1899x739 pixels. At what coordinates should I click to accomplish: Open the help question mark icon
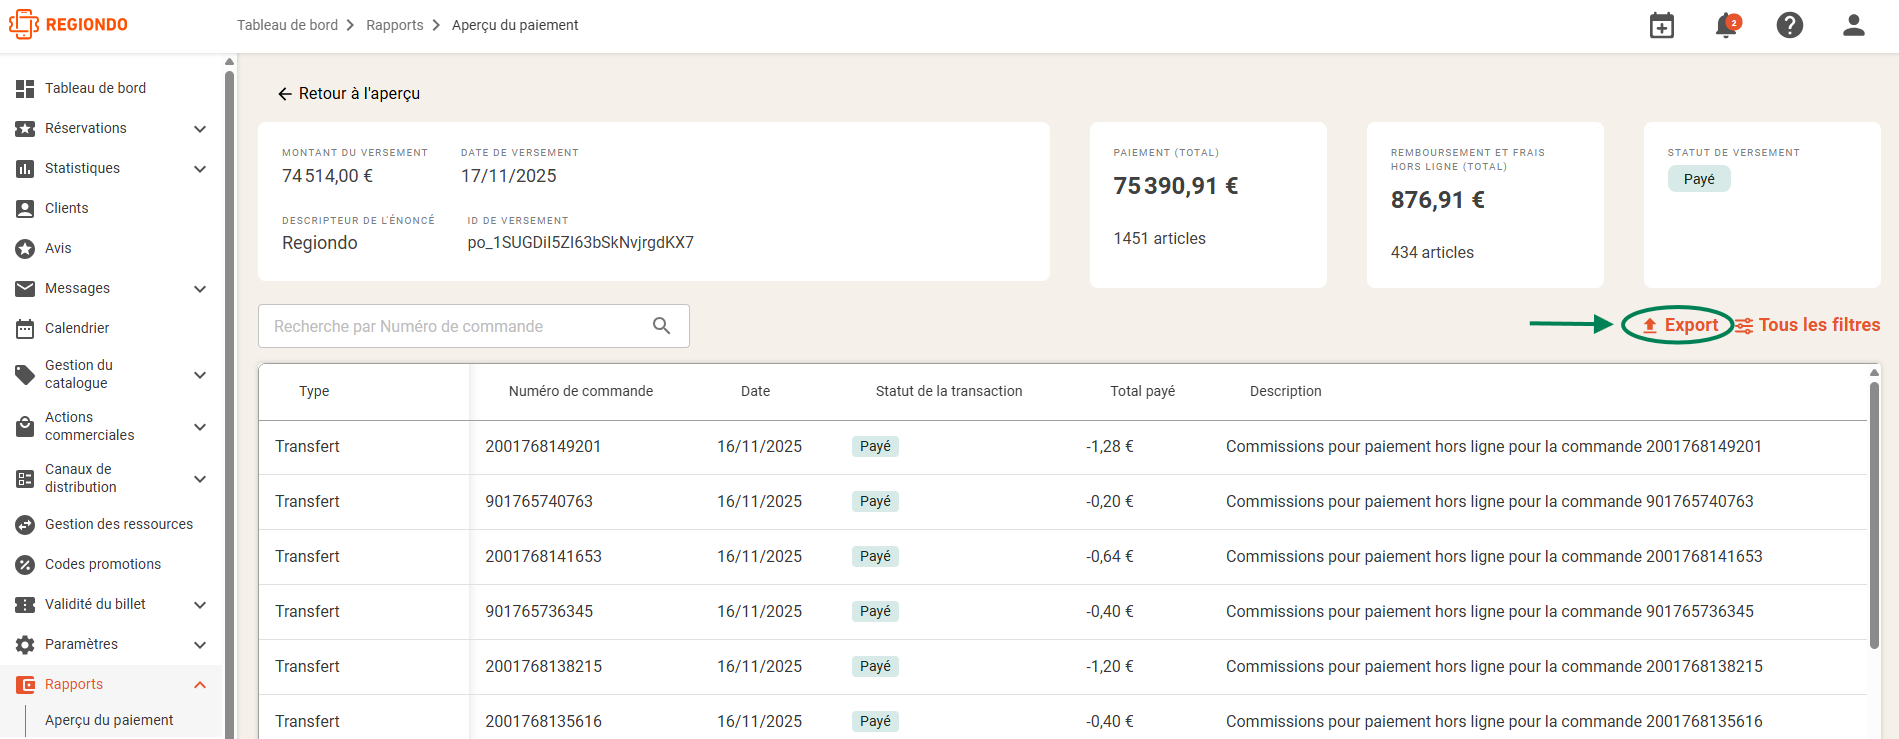click(x=1790, y=25)
